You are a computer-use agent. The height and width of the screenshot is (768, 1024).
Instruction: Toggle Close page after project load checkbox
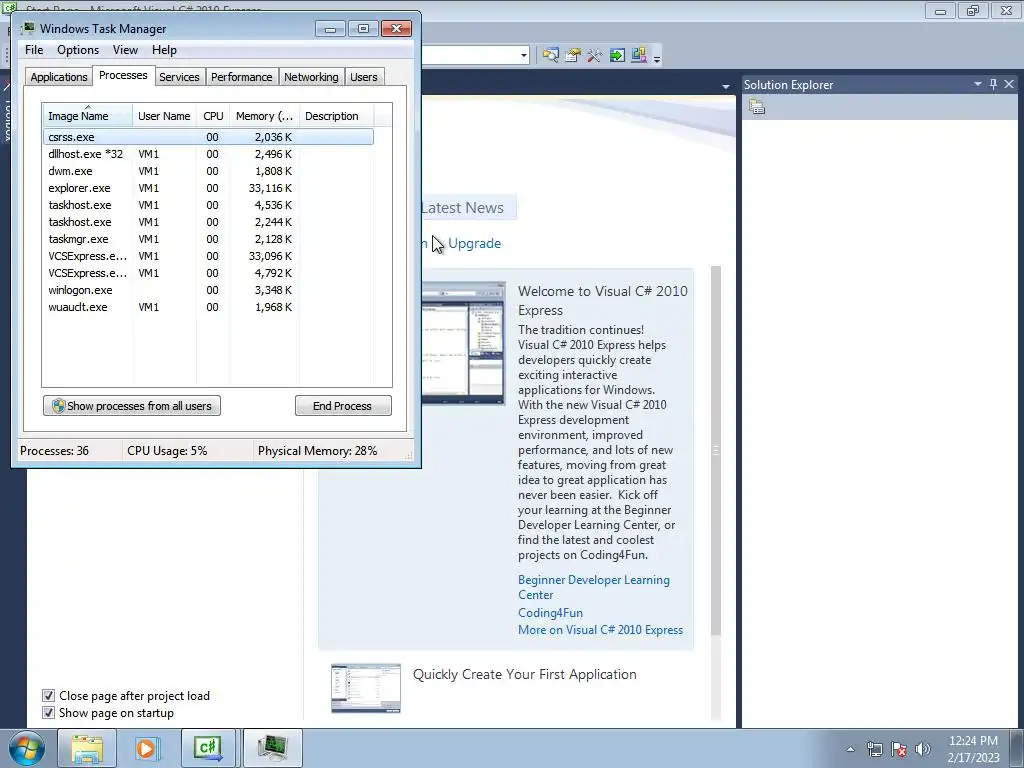[x=48, y=696]
